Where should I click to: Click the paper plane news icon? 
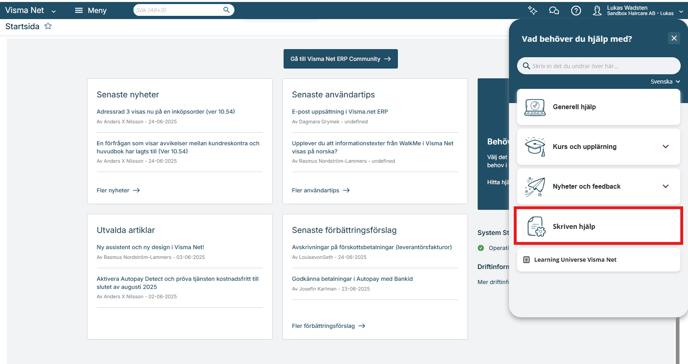point(535,186)
